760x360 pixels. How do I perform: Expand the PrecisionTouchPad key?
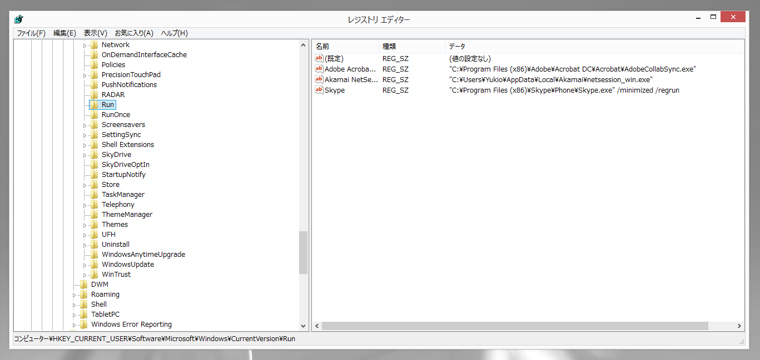click(84, 75)
